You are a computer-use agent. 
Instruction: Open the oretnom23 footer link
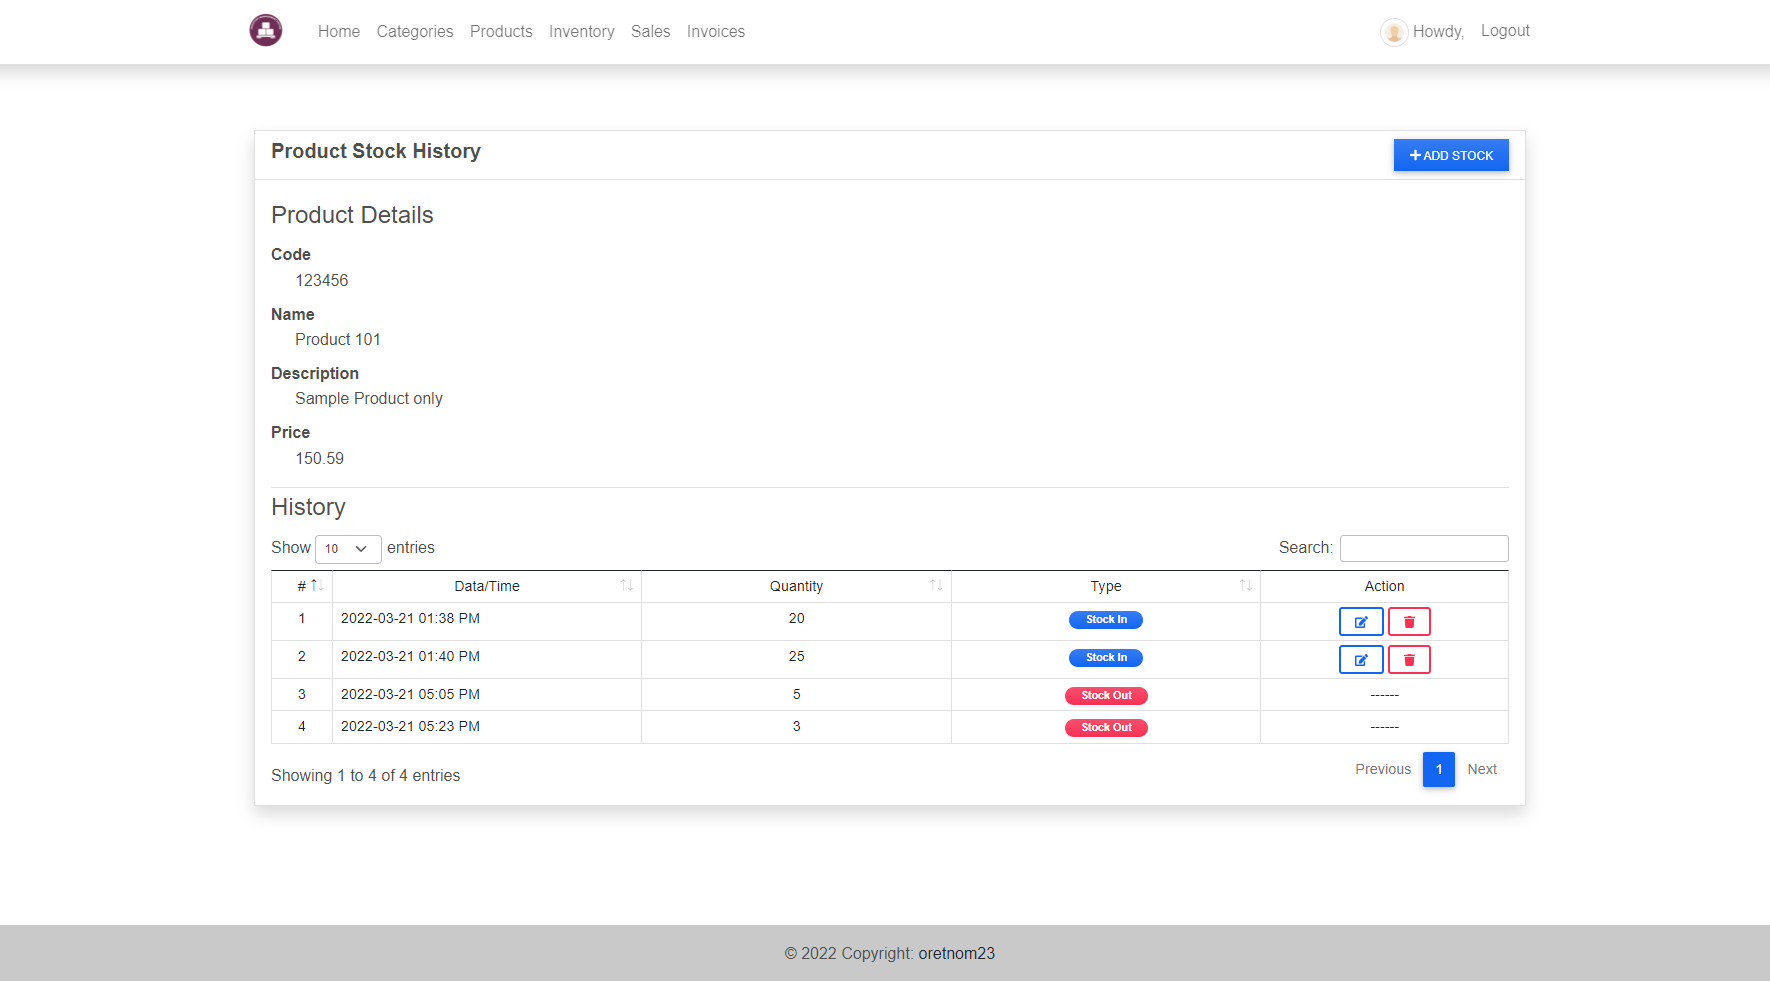tap(957, 953)
